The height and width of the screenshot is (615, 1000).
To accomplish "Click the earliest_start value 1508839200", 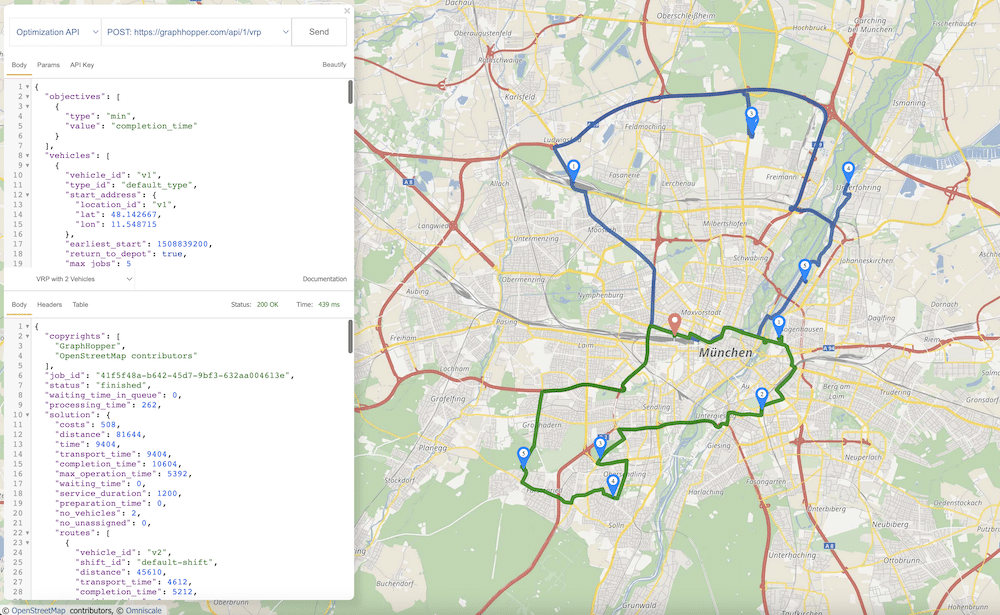I will click(x=183, y=244).
